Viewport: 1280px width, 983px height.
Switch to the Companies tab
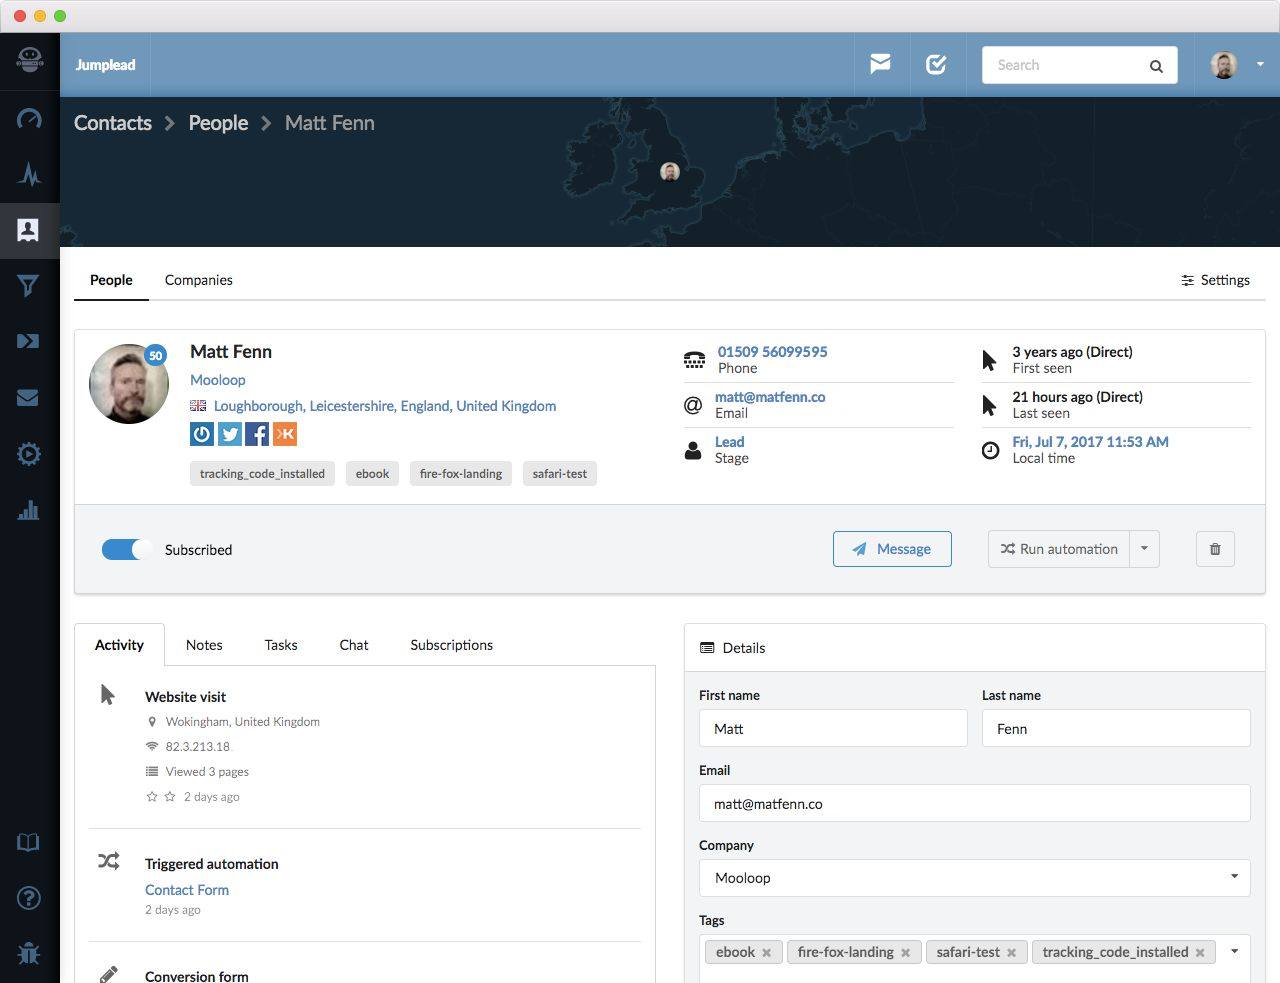pos(198,280)
